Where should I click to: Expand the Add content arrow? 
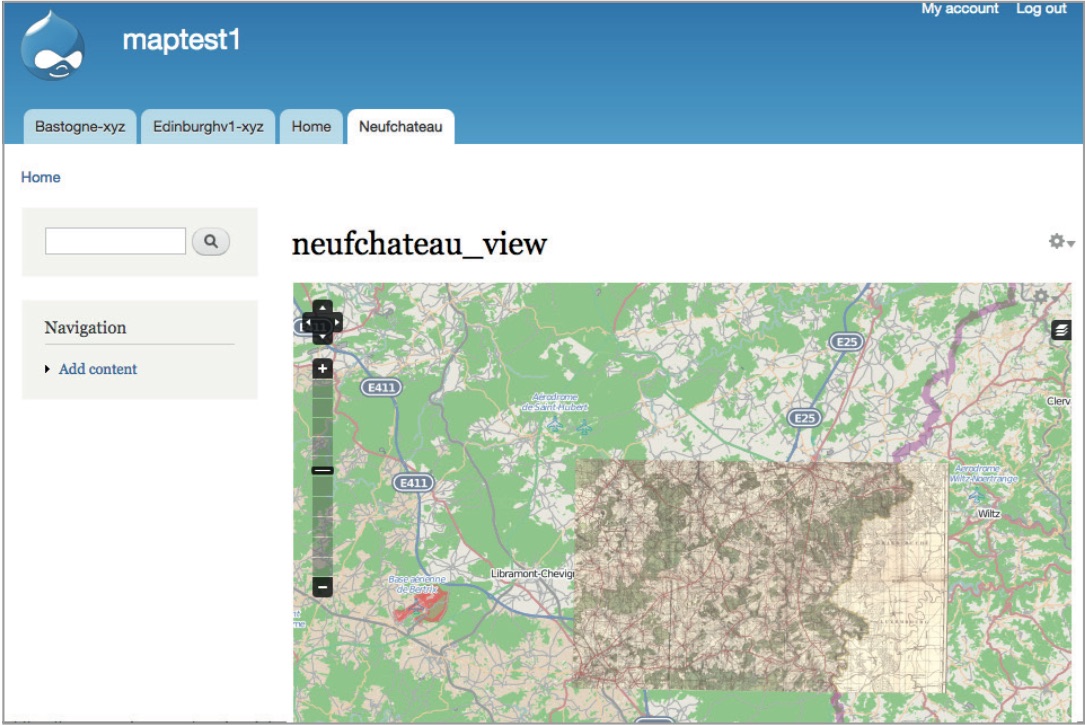(47, 369)
